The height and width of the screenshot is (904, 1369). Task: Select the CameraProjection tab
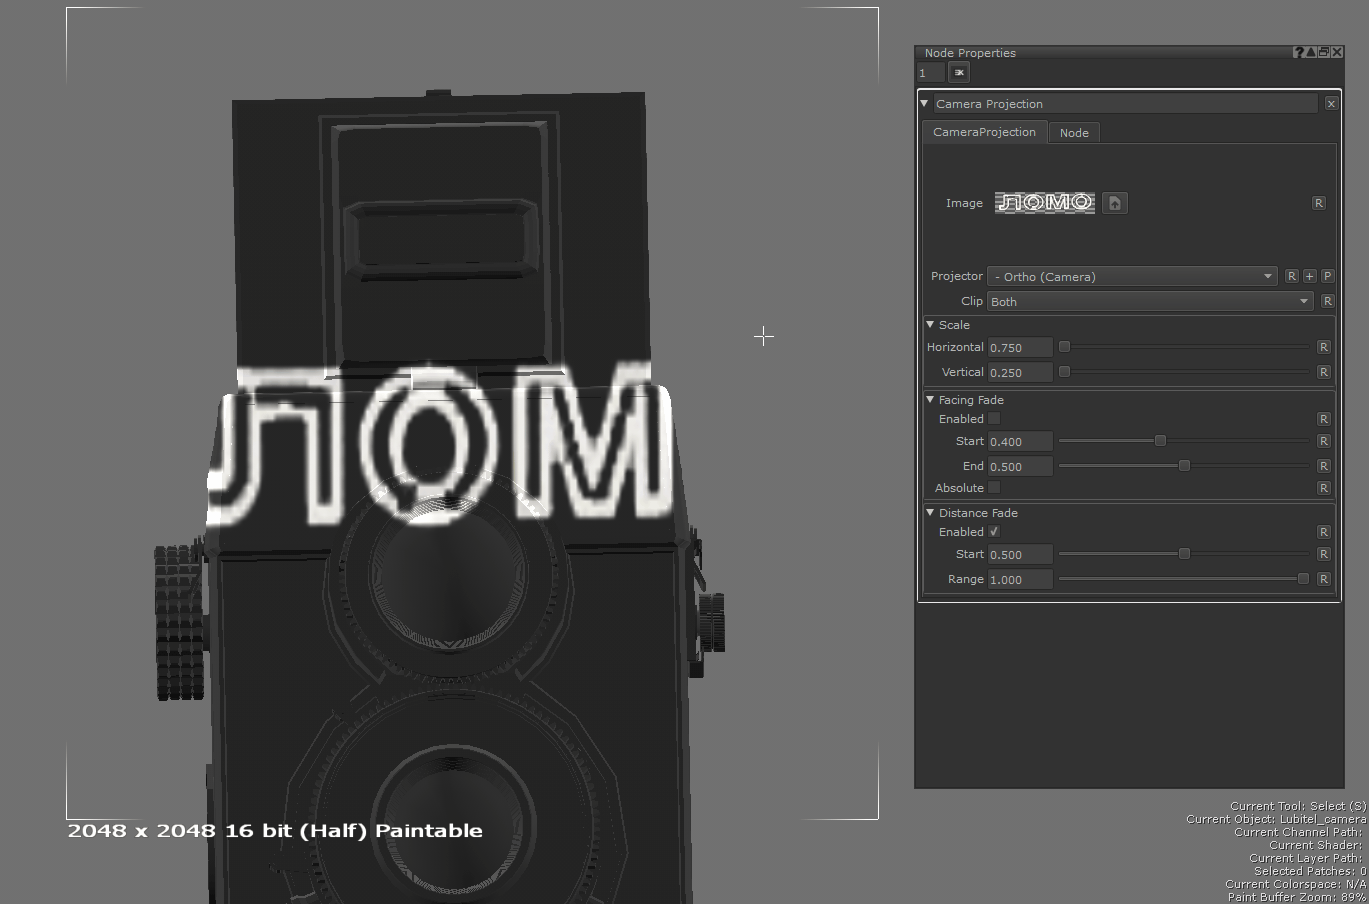click(x=984, y=132)
